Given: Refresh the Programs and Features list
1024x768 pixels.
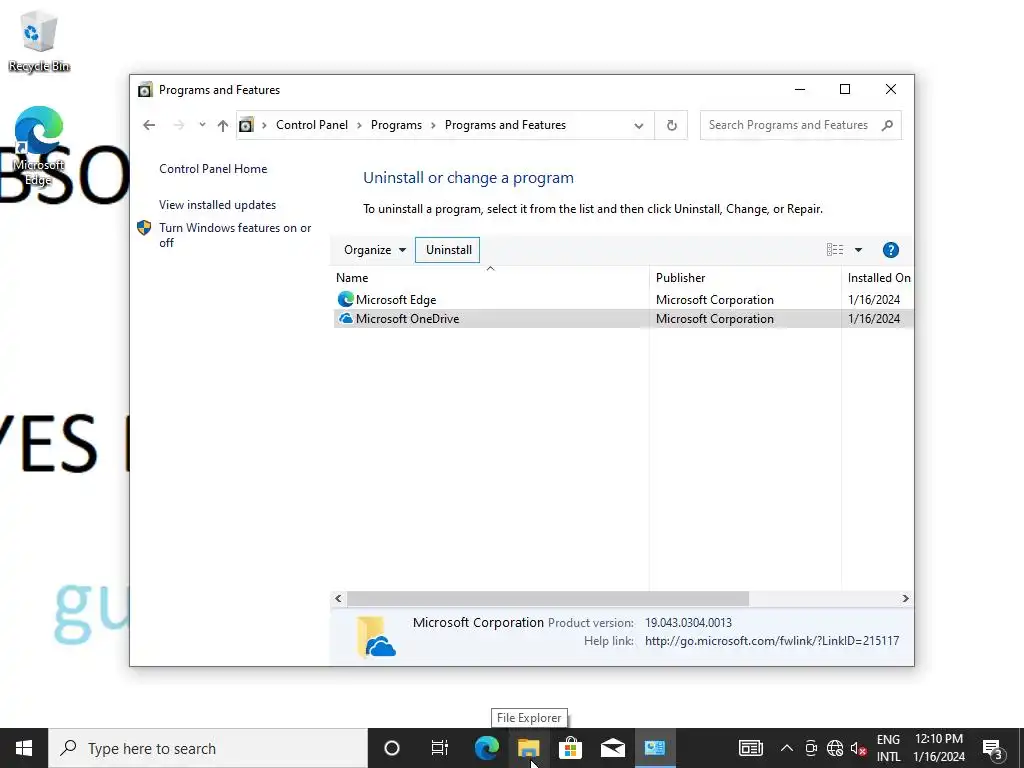Looking at the screenshot, I should [671, 125].
